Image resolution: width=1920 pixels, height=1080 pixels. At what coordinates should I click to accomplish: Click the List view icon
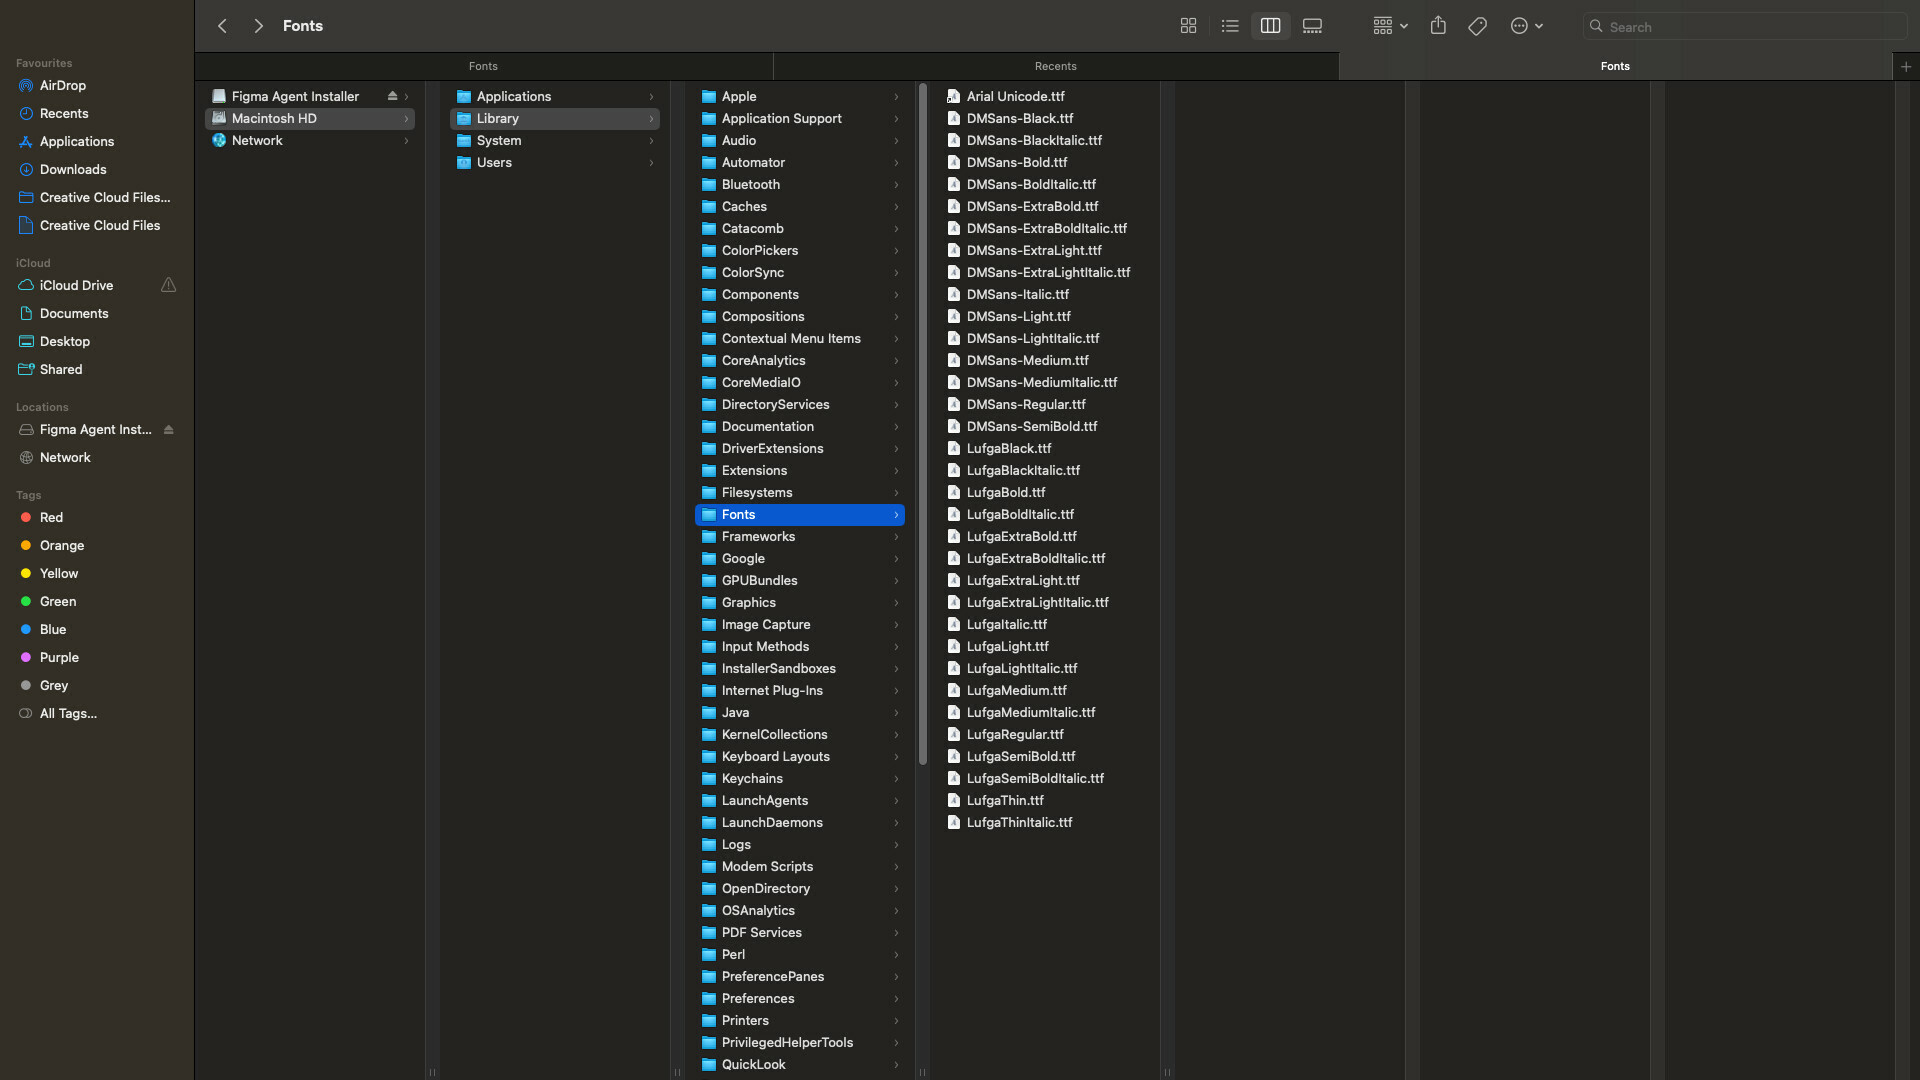pos(1228,25)
